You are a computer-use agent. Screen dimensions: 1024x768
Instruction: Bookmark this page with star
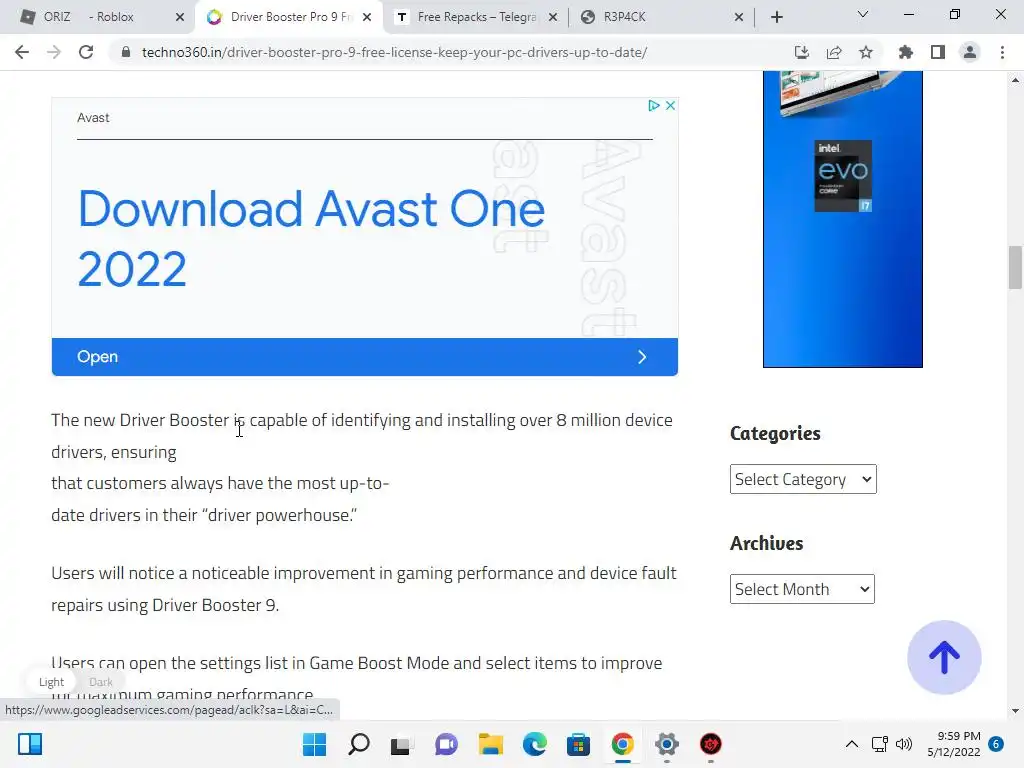tap(866, 52)
